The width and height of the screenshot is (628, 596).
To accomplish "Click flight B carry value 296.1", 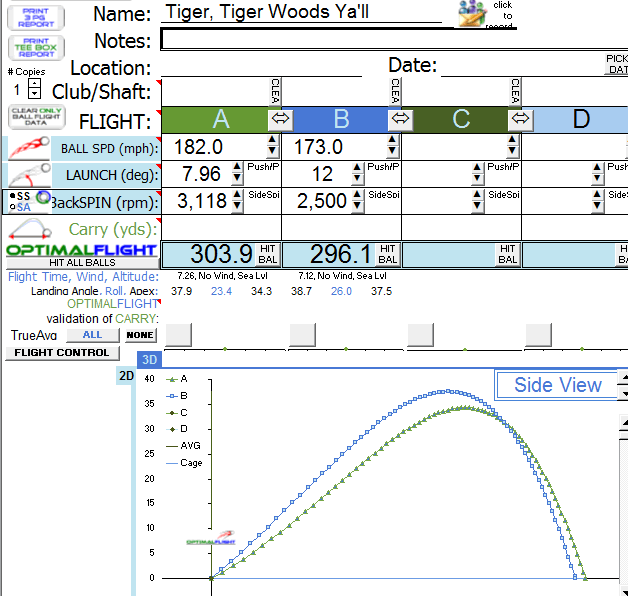I will click(340, 254).
